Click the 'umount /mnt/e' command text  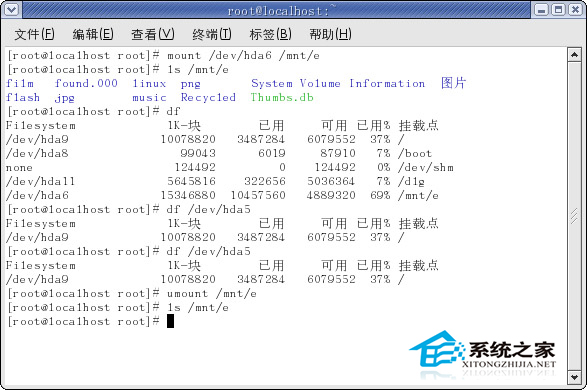(212, 293)
